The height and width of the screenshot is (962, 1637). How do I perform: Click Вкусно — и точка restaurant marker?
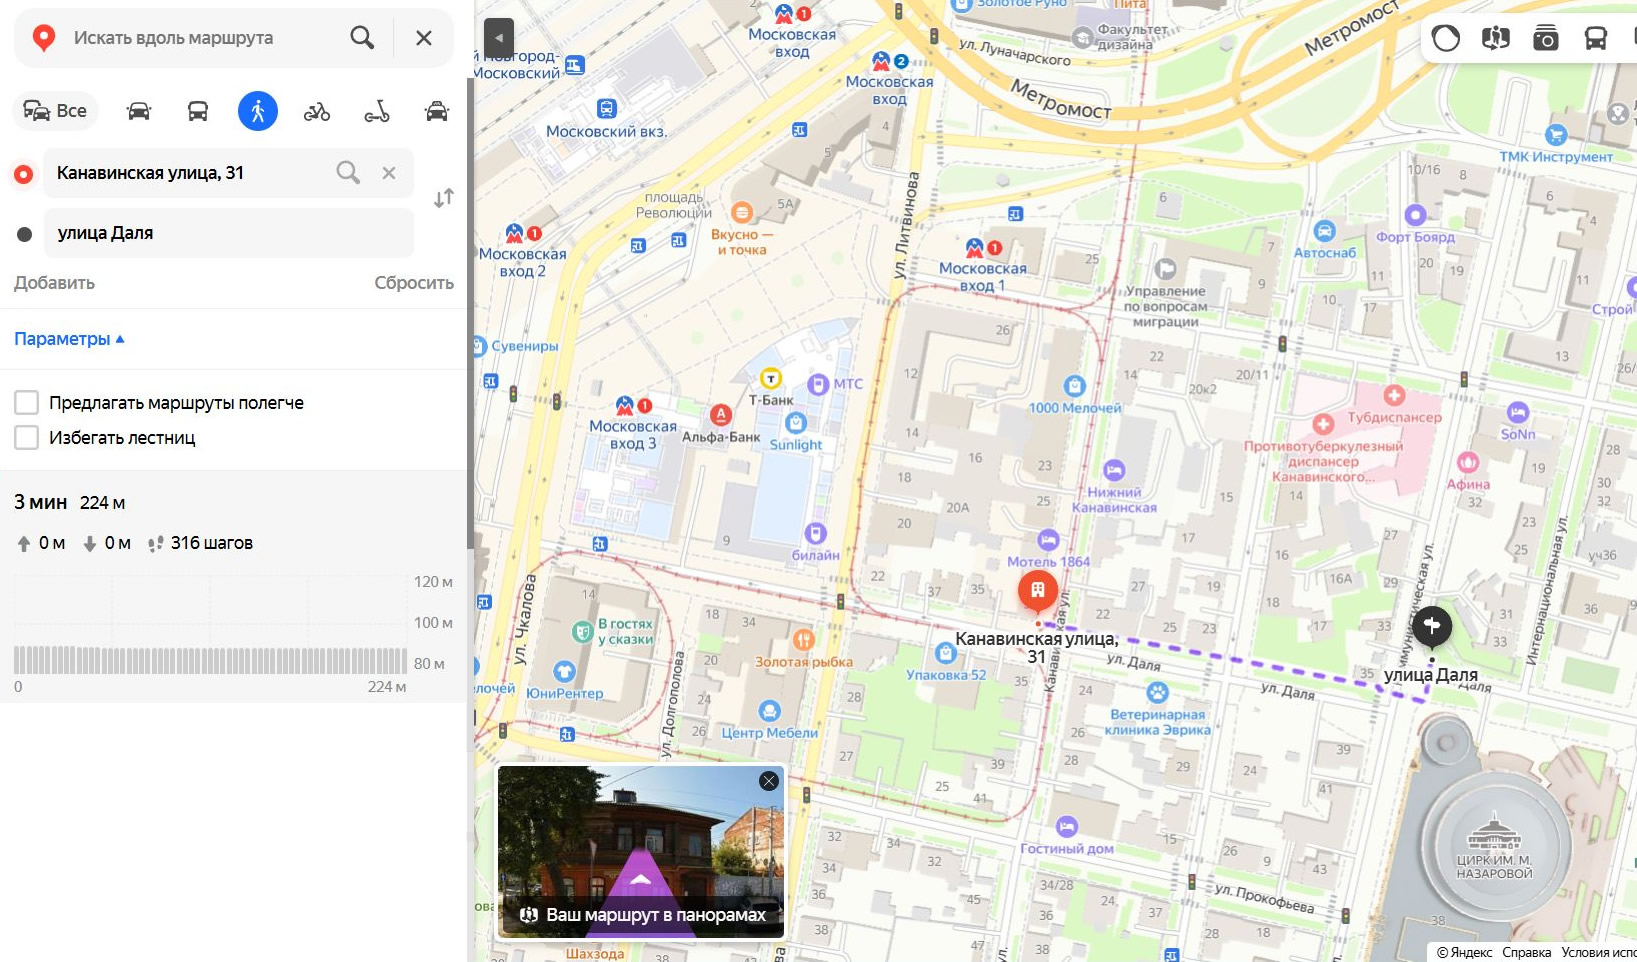(x=742, y=212)
